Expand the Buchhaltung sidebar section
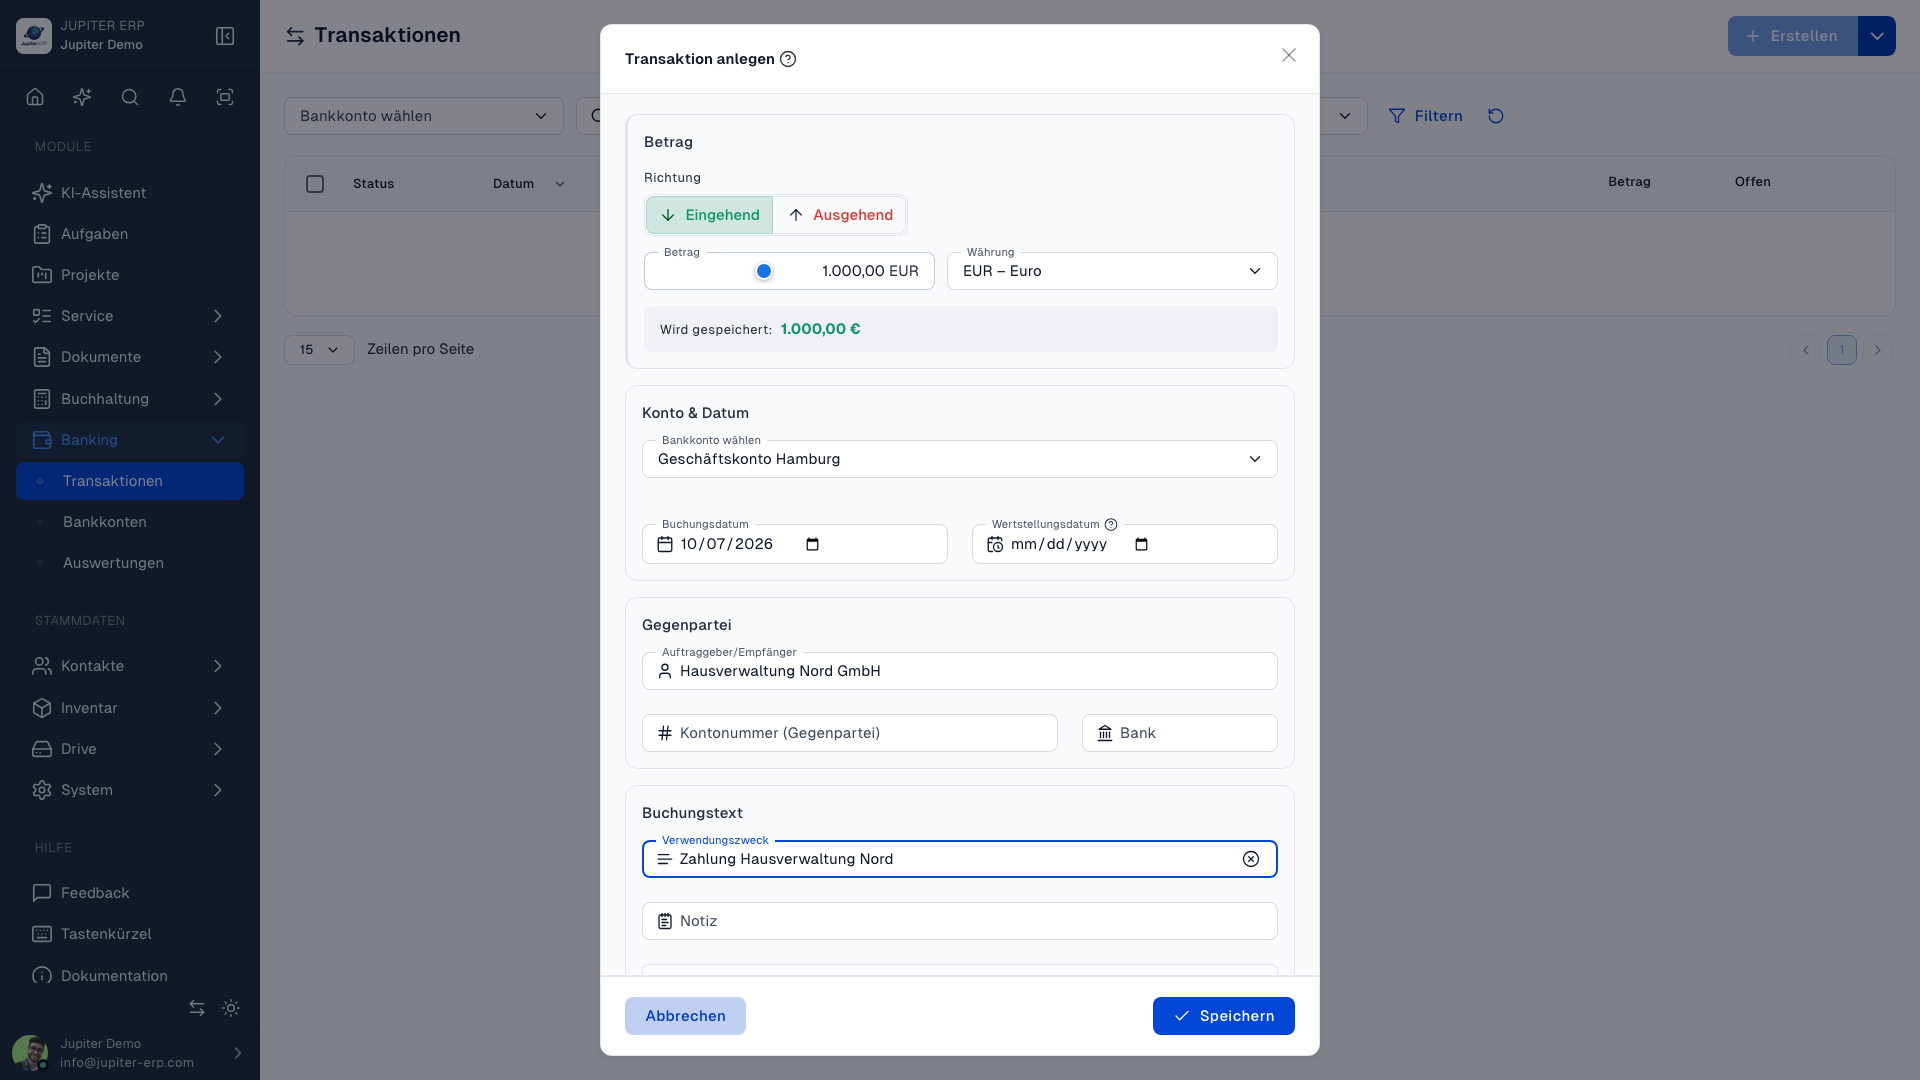1920x1080 pixels. [x=130, y=399]
